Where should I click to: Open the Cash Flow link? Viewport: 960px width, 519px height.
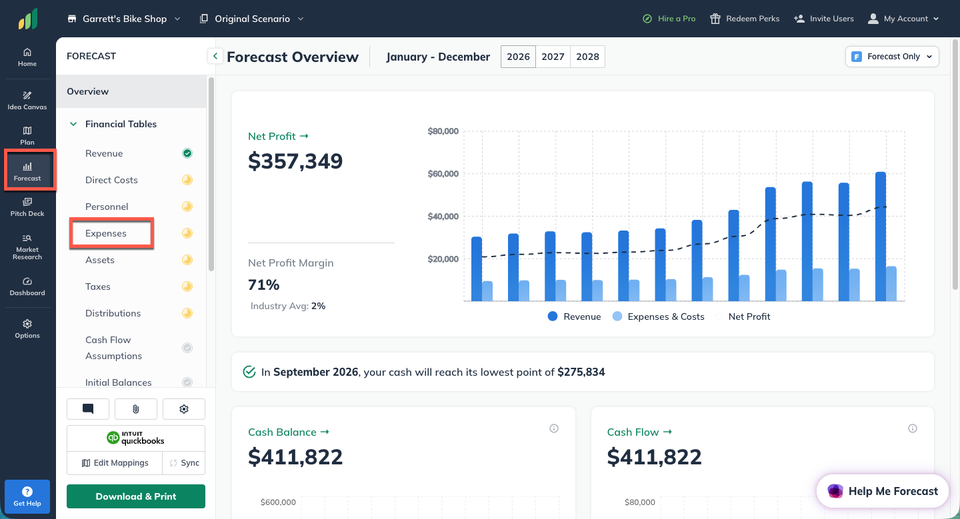click(x=639, y=432)
